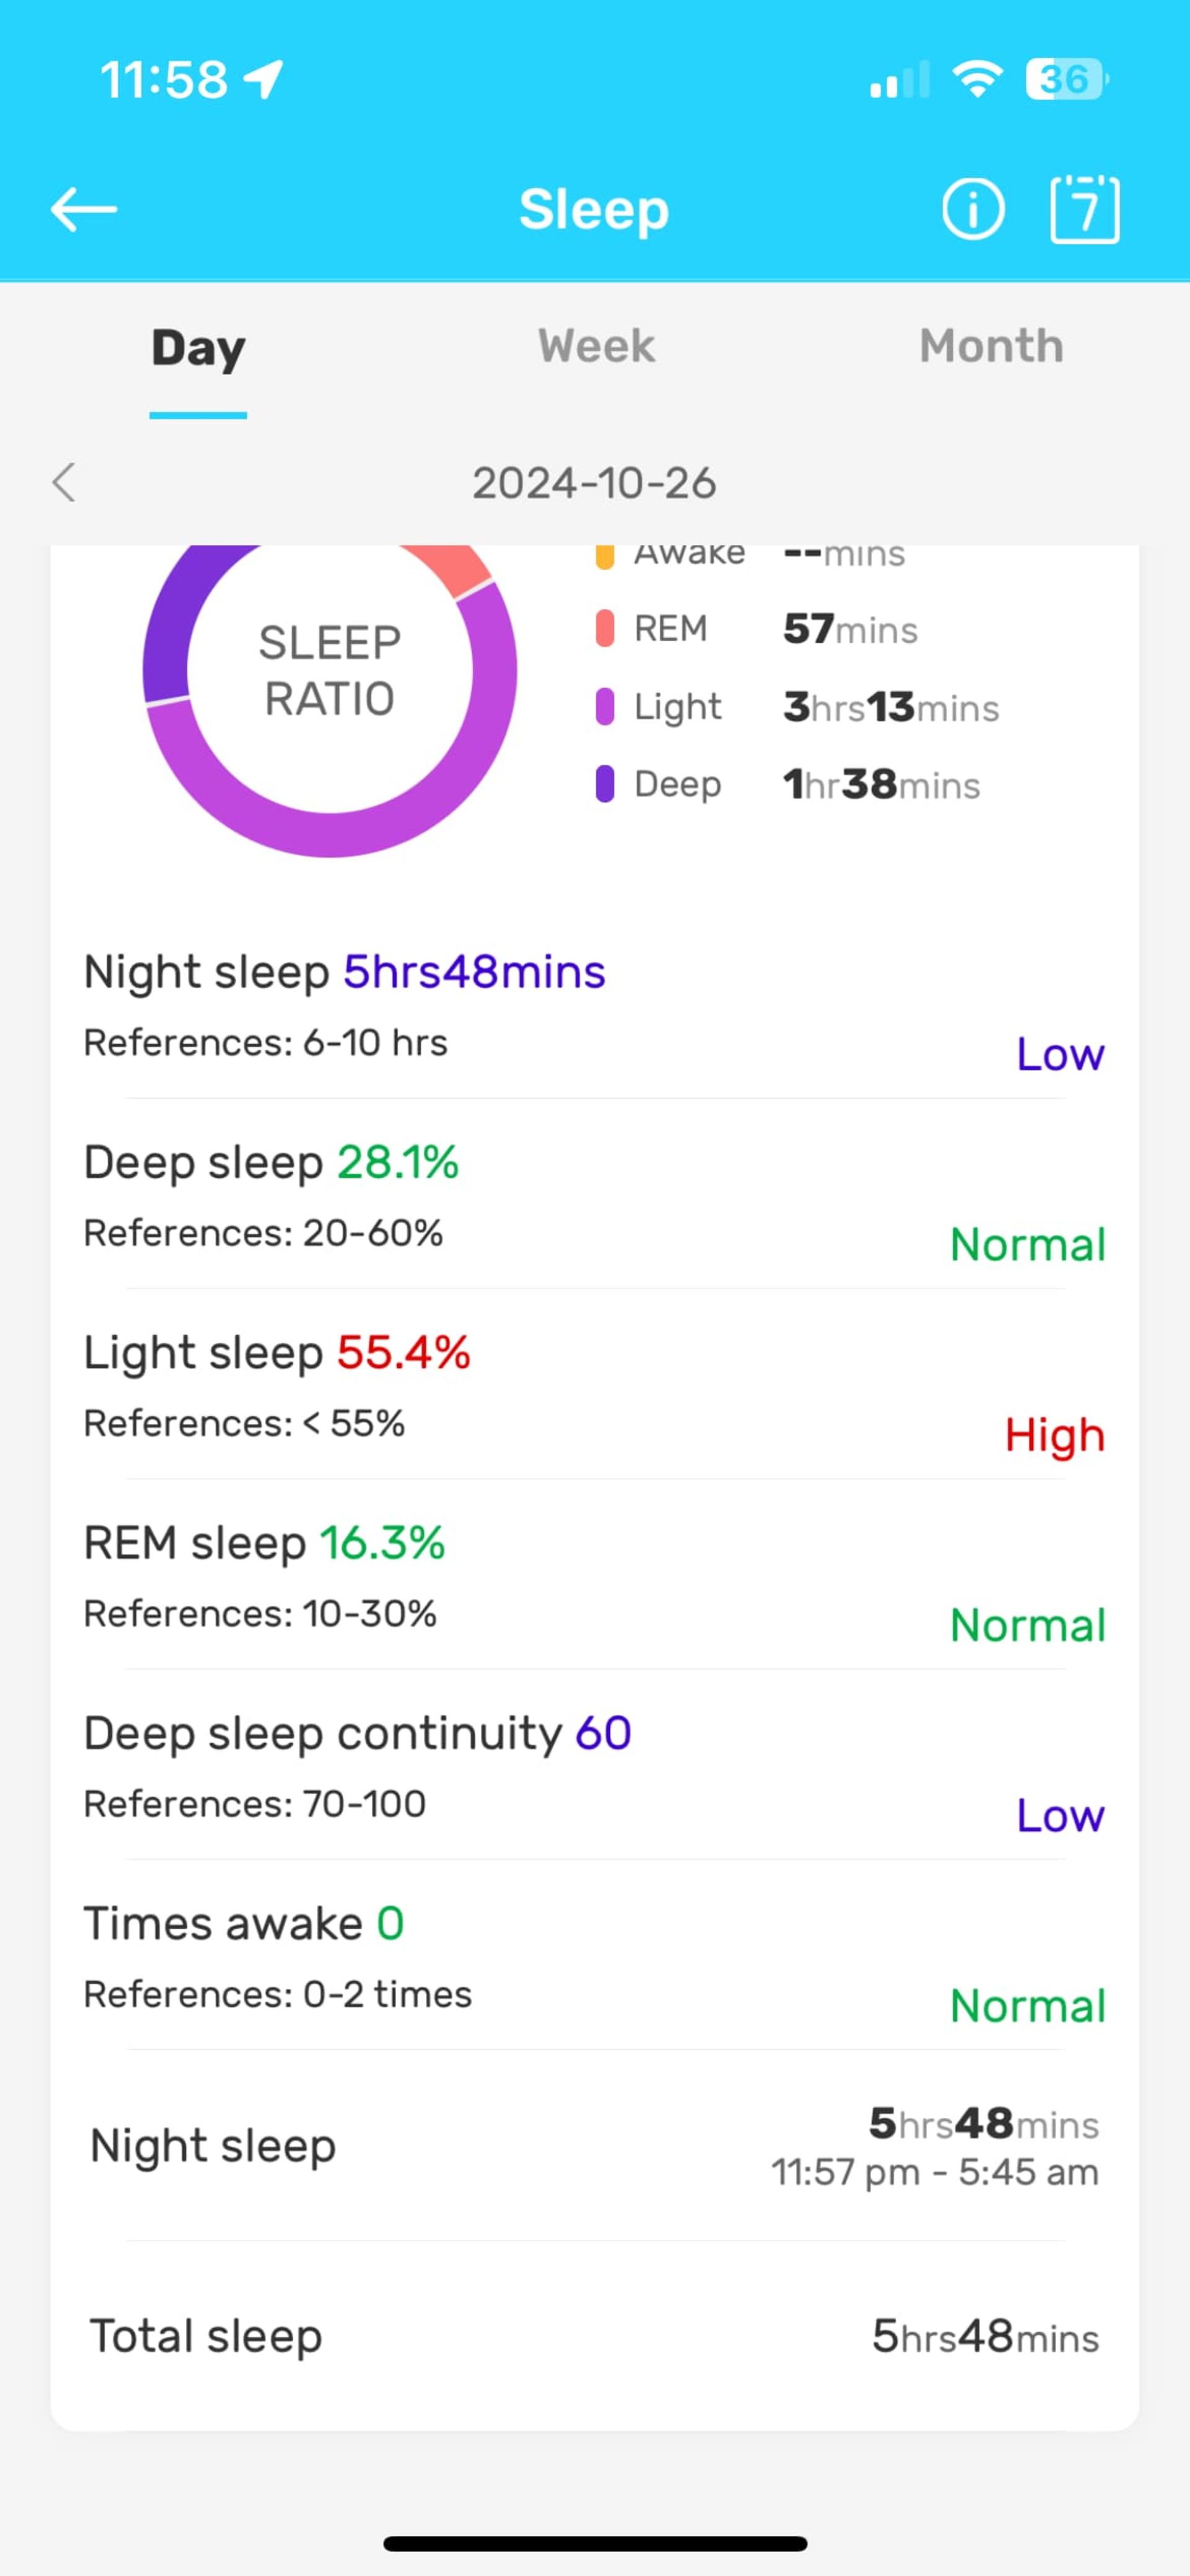
Task: Tap the location arrow status icon
Action: [264, 79]
